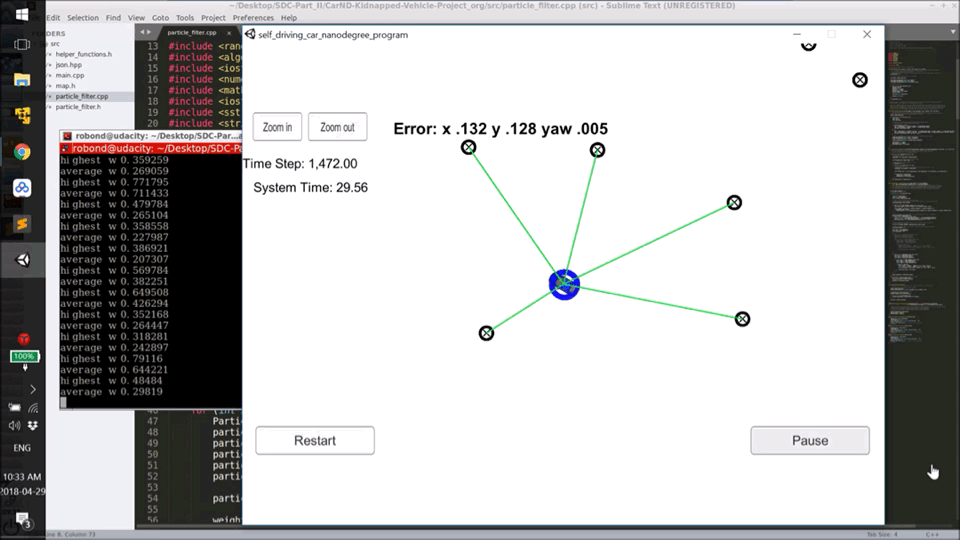This screenshot has height=540, width=960.
Task: Open the Goto menu in Sublime Text
Action: click(x=160, y=18)
